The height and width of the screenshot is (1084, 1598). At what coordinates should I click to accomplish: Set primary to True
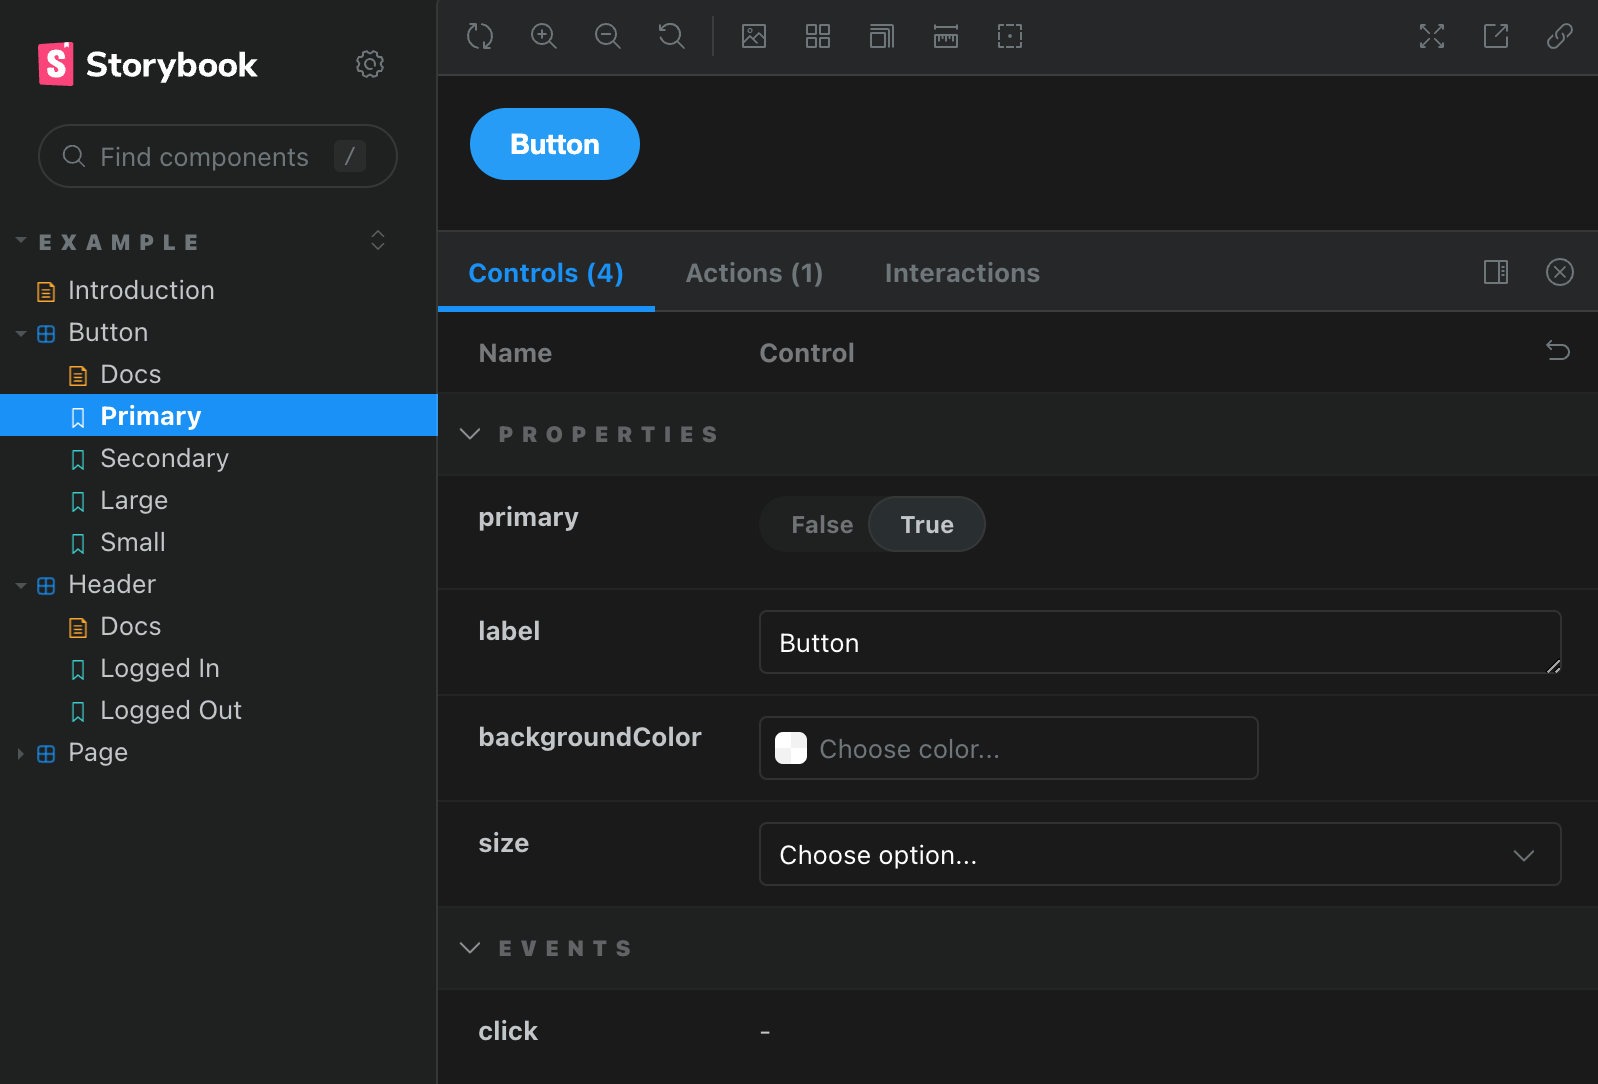coord(927,525)
